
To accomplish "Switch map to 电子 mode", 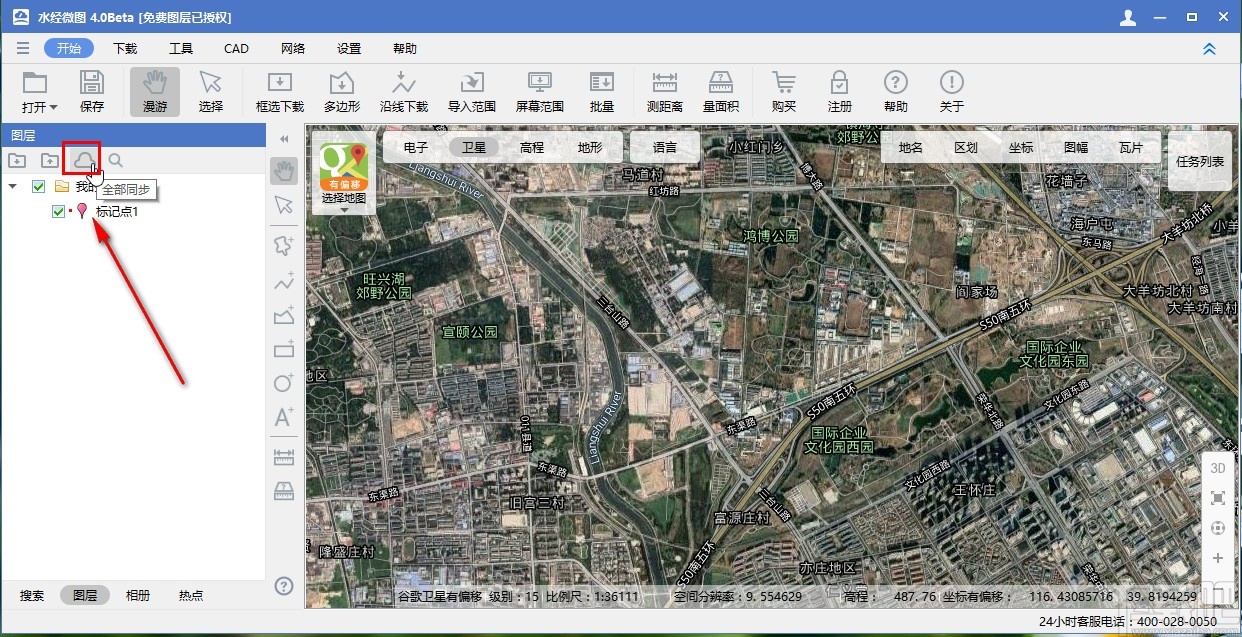I will click(x=416, y=147).
